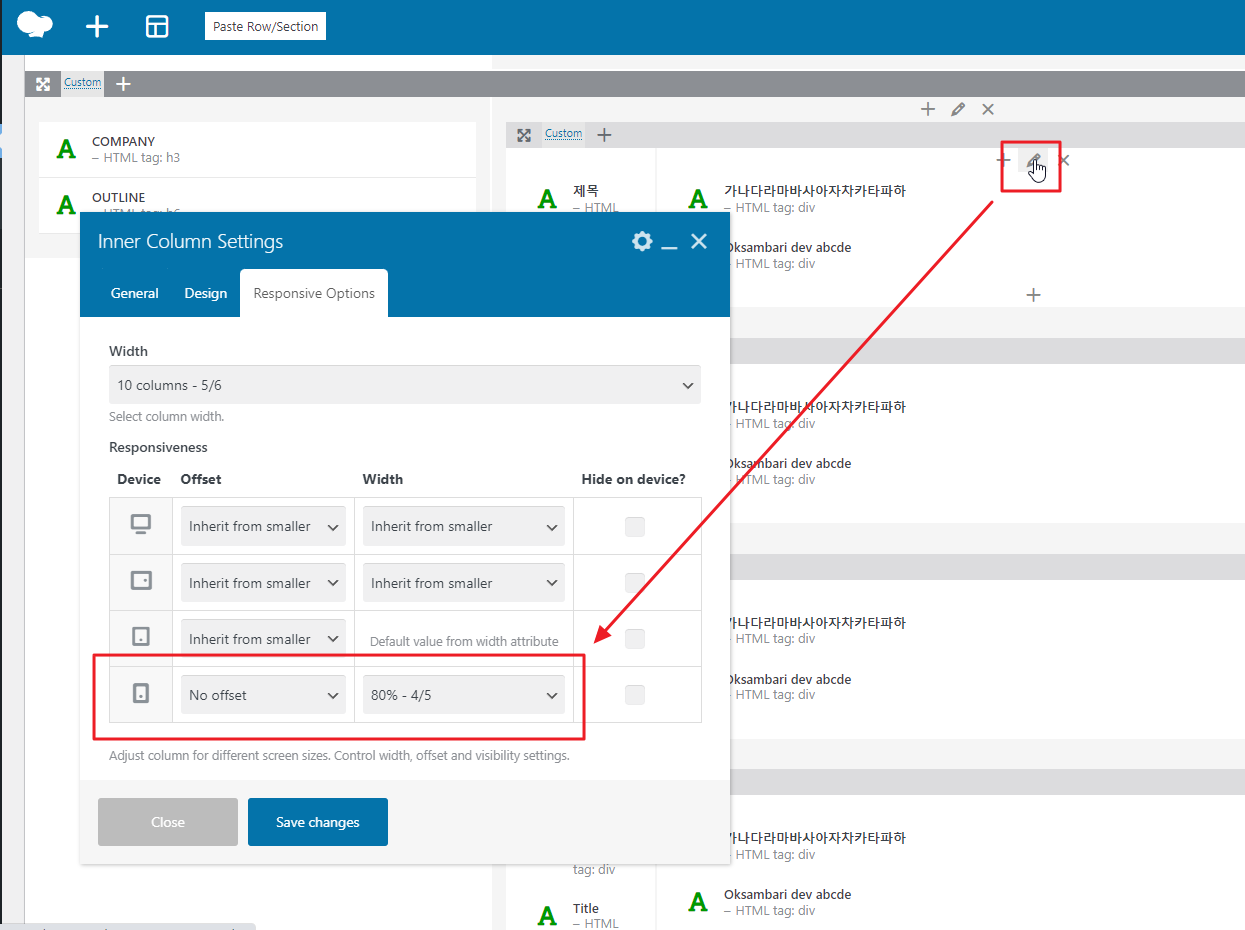Open Offset dropdown in portrait tablet row
The height and width of the screenshot is (930, 1245).
(x=263, y=639)
